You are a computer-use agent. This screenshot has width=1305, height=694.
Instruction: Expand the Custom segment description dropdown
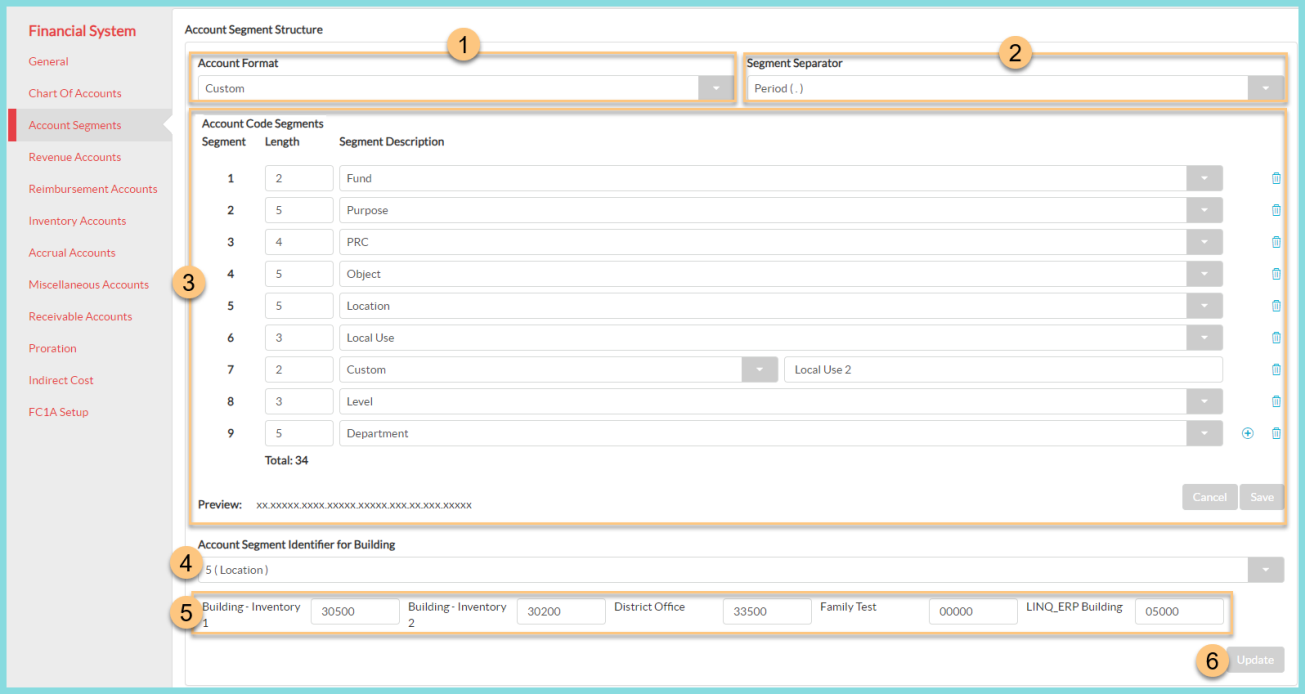[759, 370]
